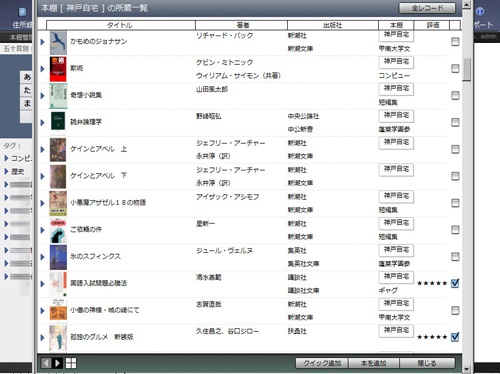500x374 pixels.
Task: Sort by the 出版社 column header
Action: tap(333, 25)
